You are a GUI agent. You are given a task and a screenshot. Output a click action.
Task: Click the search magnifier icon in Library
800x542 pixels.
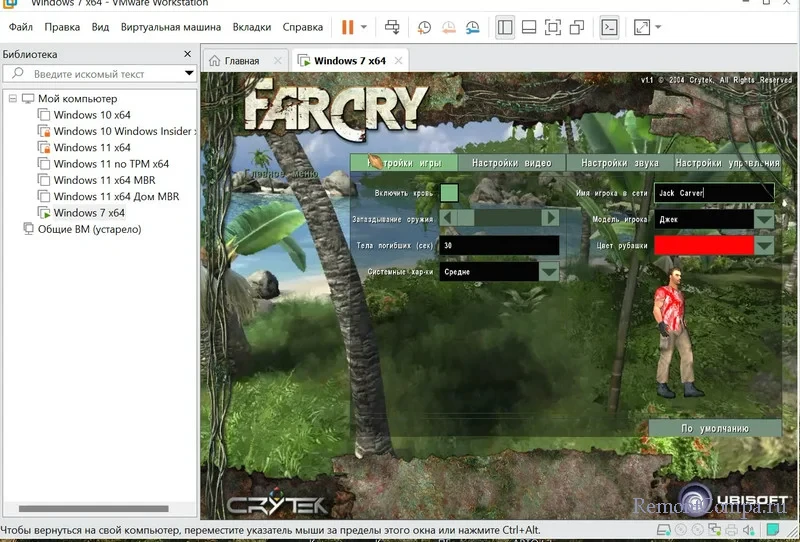tap(18, 73)
